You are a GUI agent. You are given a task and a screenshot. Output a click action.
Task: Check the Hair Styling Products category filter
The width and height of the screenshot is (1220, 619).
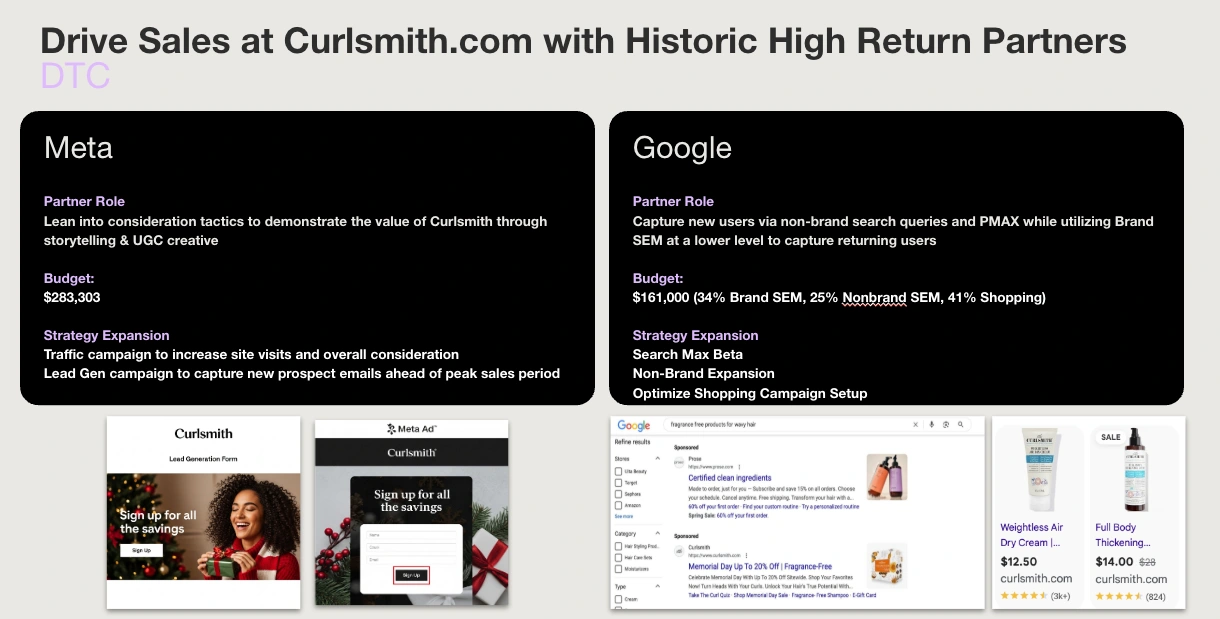tap(618, 546)
